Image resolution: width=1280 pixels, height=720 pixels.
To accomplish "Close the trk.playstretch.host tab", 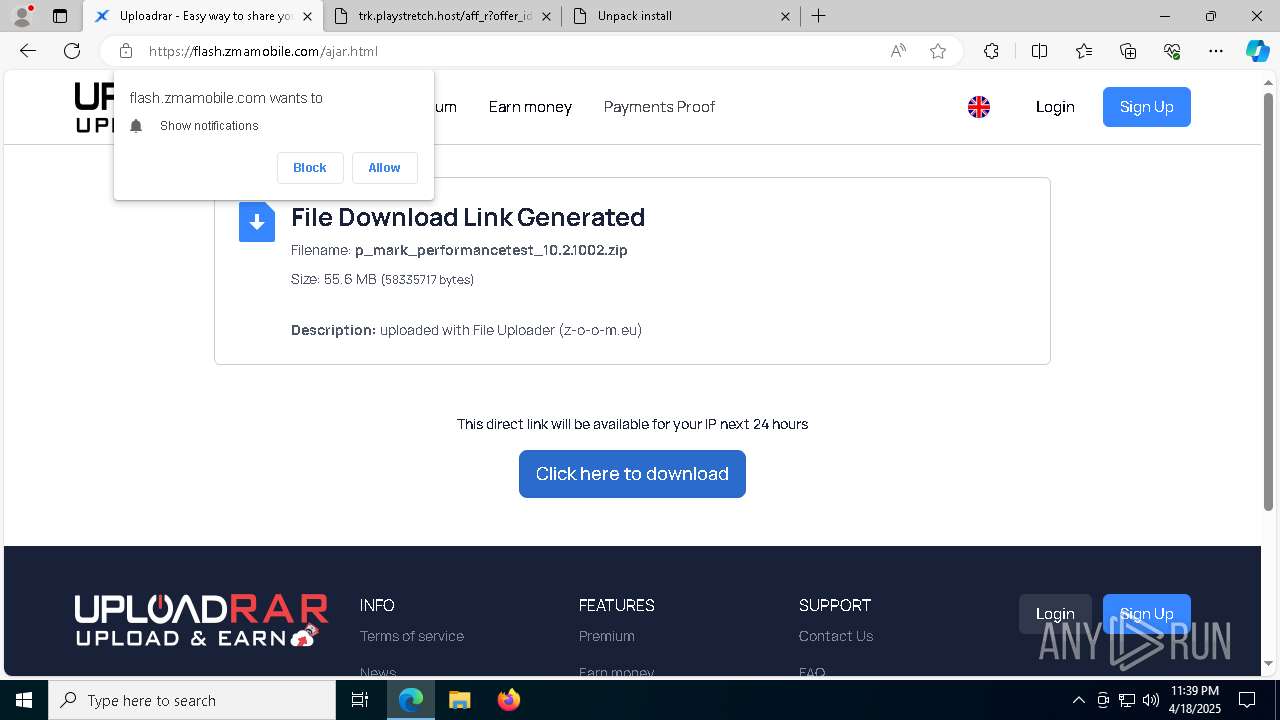I will pyautogui.click(x=546, y=16).
